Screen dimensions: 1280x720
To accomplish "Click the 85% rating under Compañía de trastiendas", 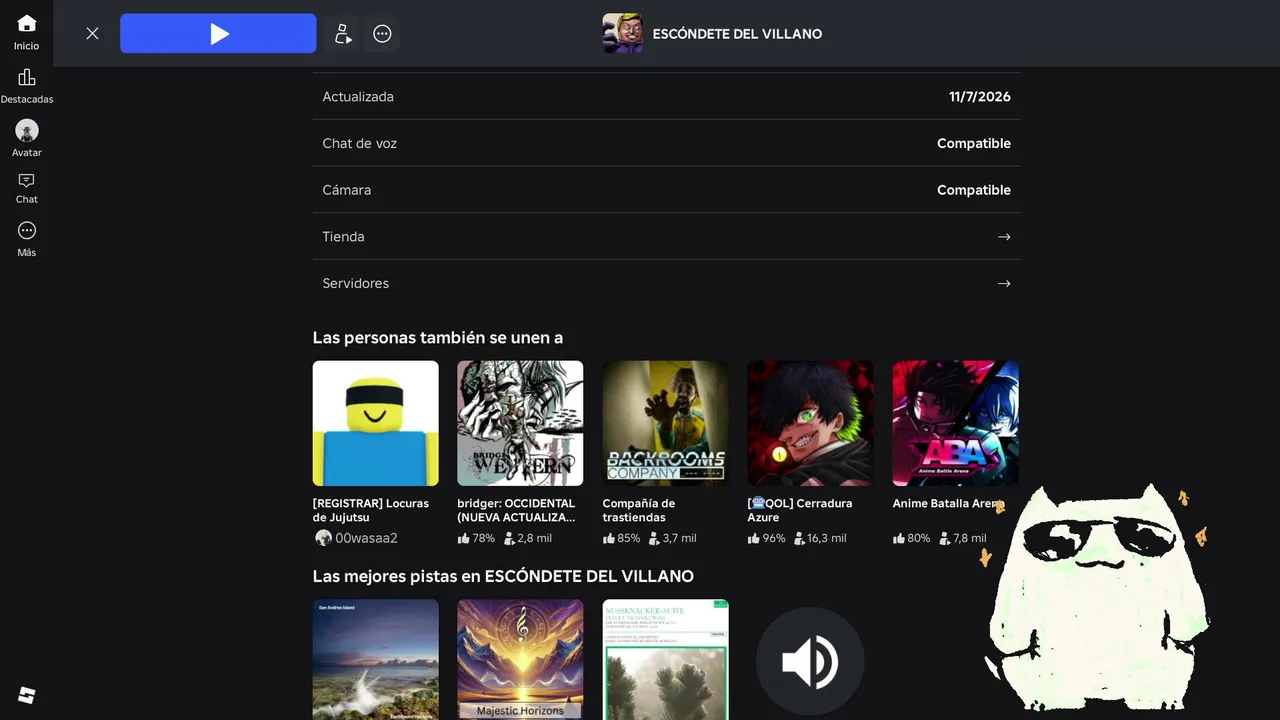I will pos(621,538).
